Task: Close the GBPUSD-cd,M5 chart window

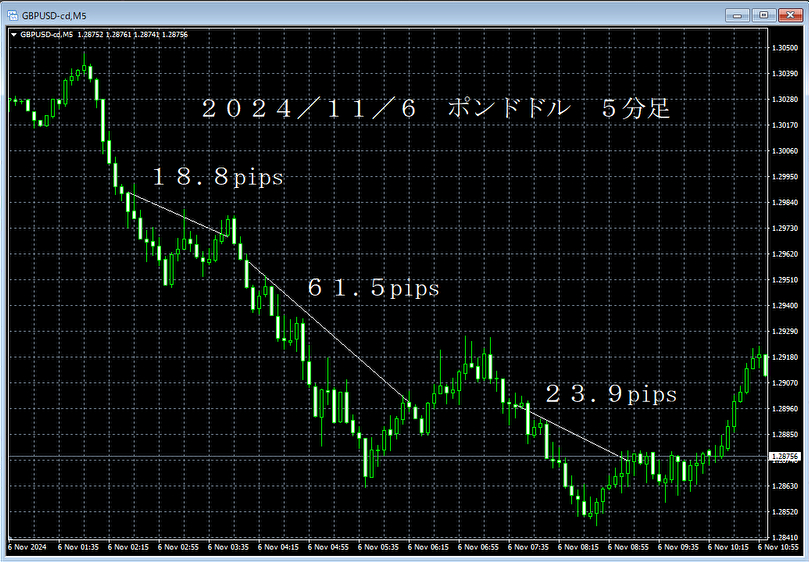Action: click(x=790, y=15)
